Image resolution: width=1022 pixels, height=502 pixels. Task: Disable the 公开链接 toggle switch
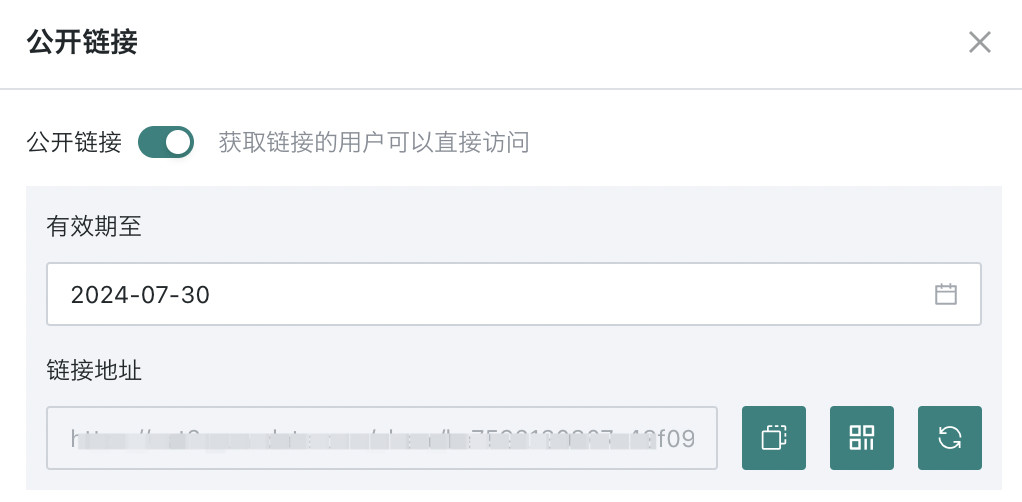165,143
